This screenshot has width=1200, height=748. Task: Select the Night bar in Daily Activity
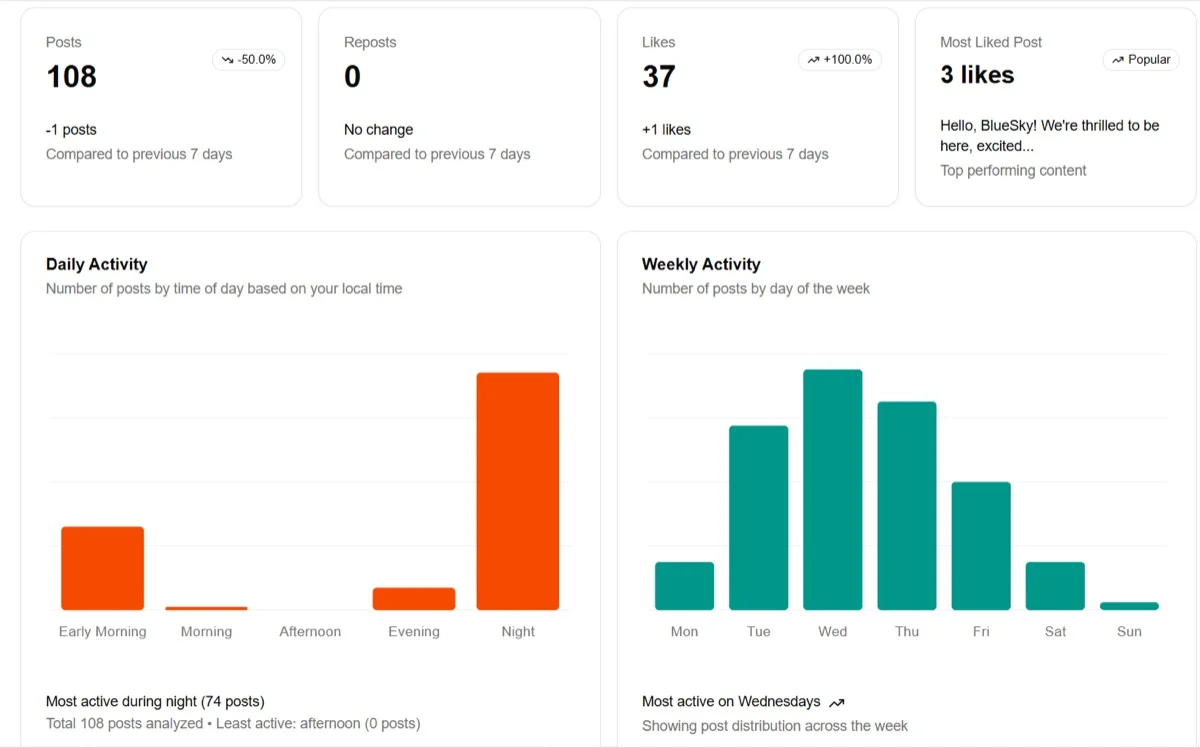[518, 491]
